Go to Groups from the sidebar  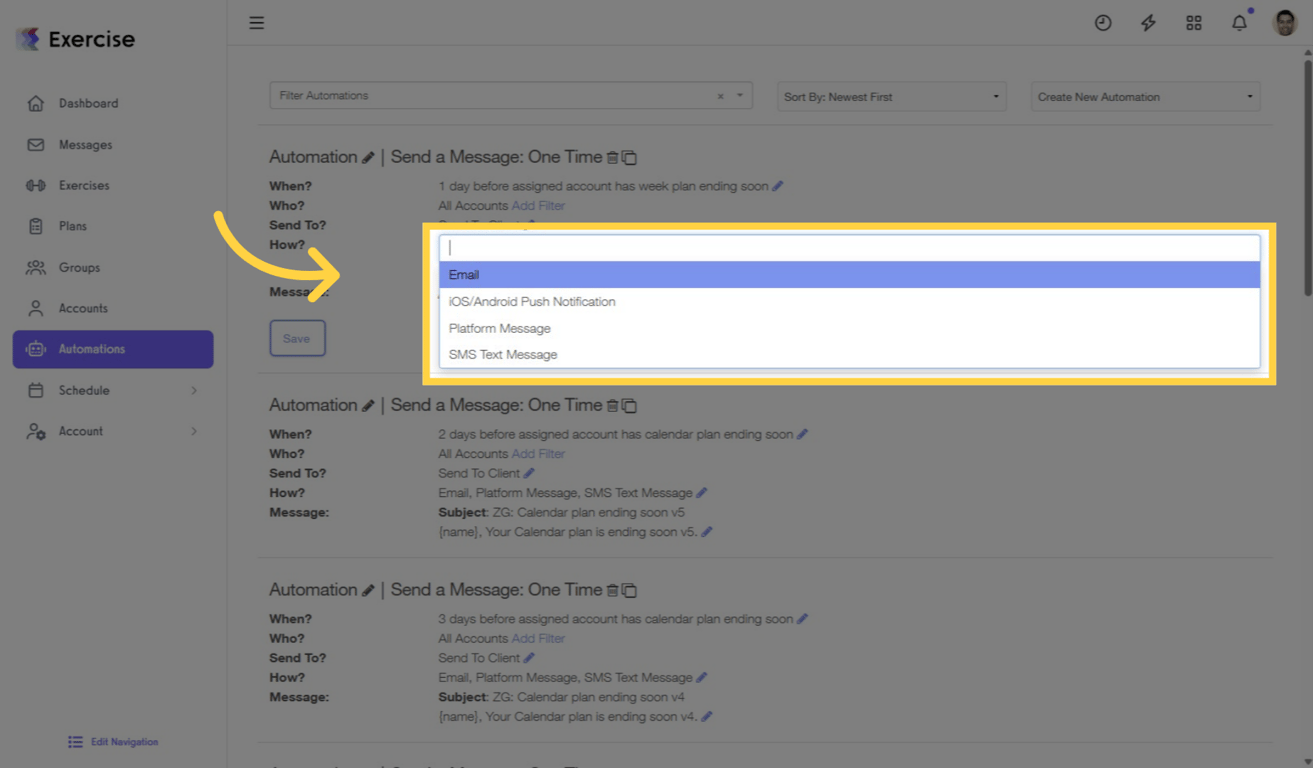(x=79, y=267)
